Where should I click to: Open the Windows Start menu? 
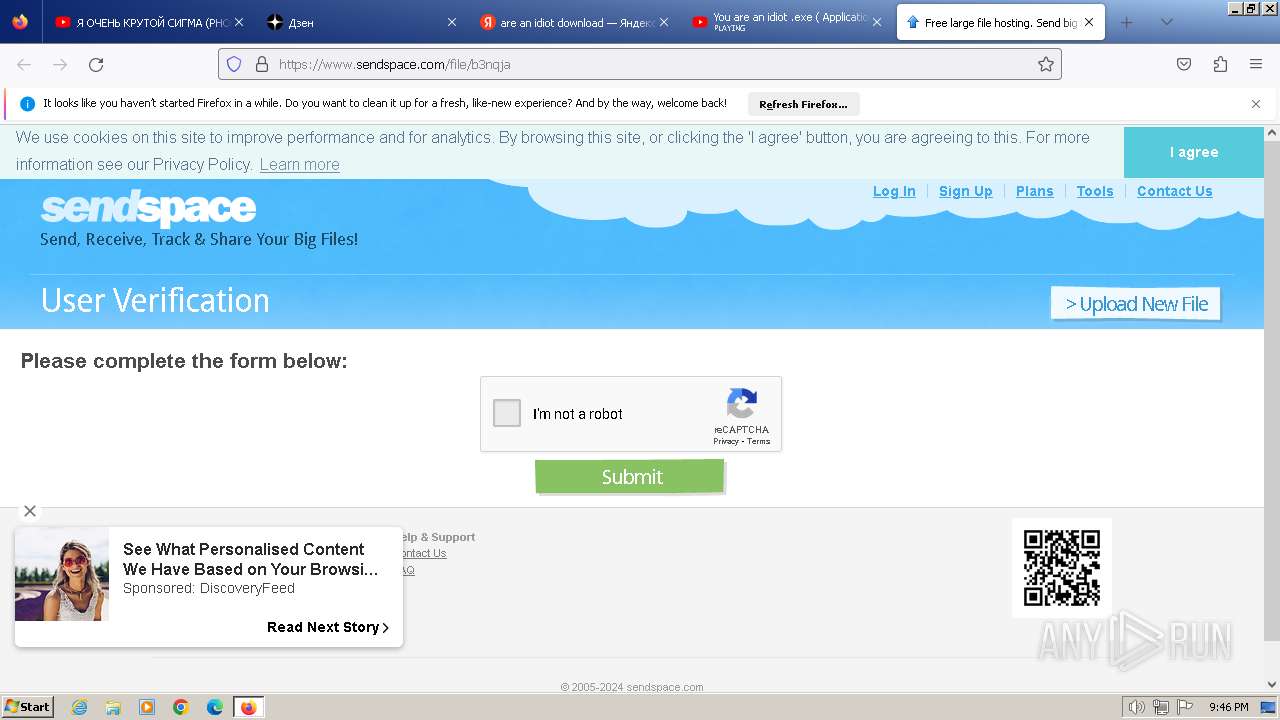point(27,706)
